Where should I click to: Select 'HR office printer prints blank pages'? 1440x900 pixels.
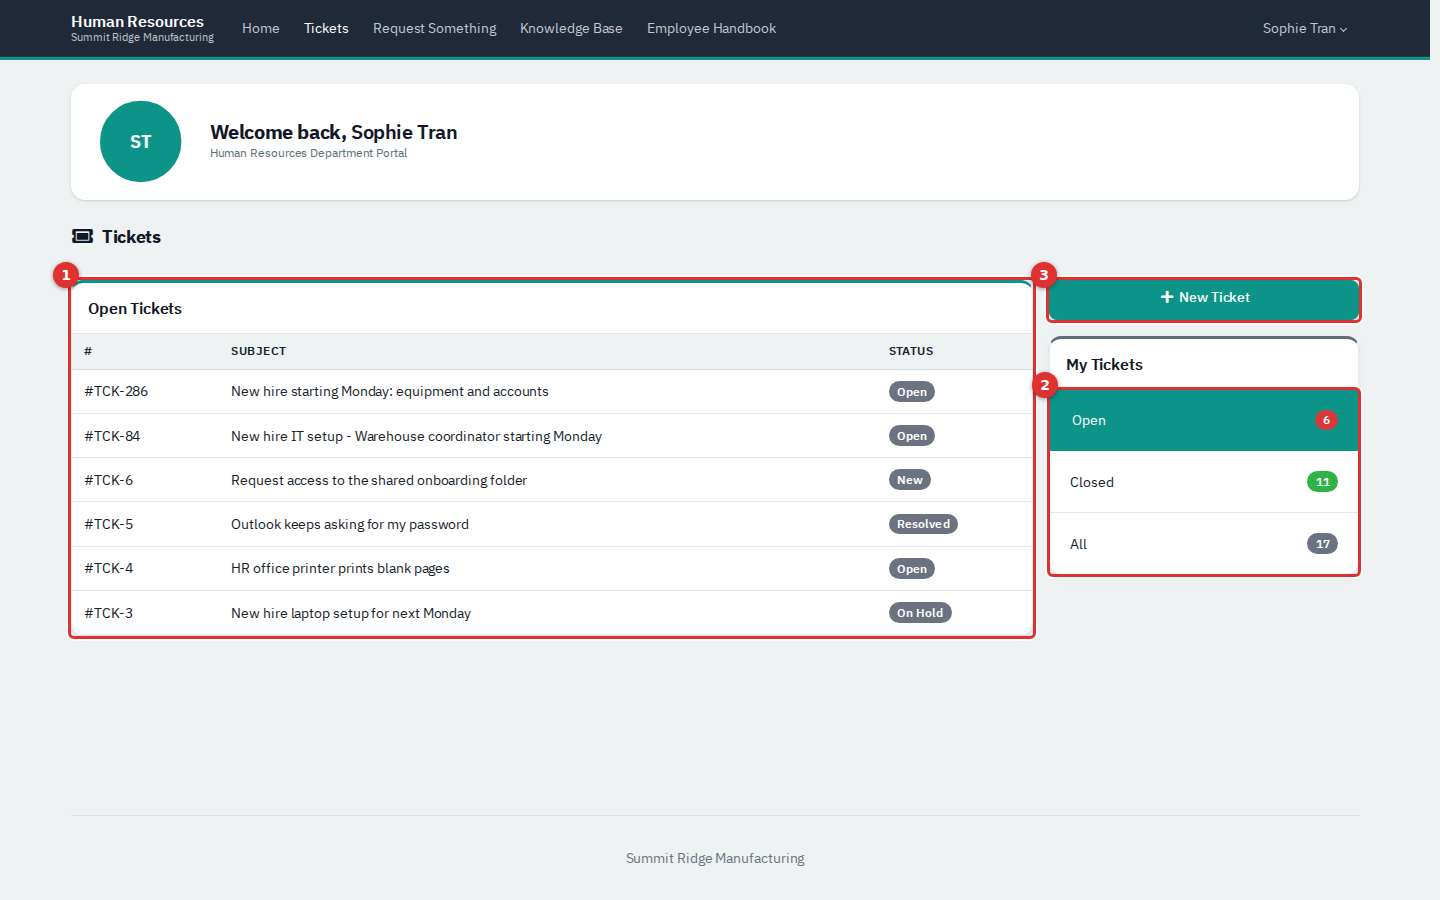(x=340, y=568)
